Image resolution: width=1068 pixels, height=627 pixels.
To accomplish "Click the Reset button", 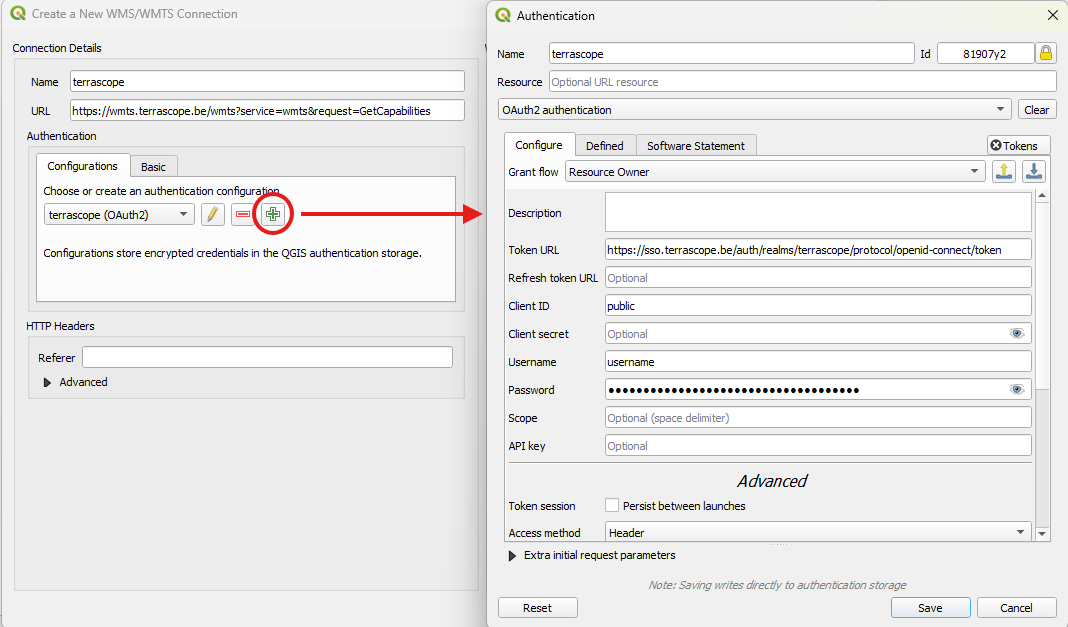I will pyautogui.click(x=537, y=608).
